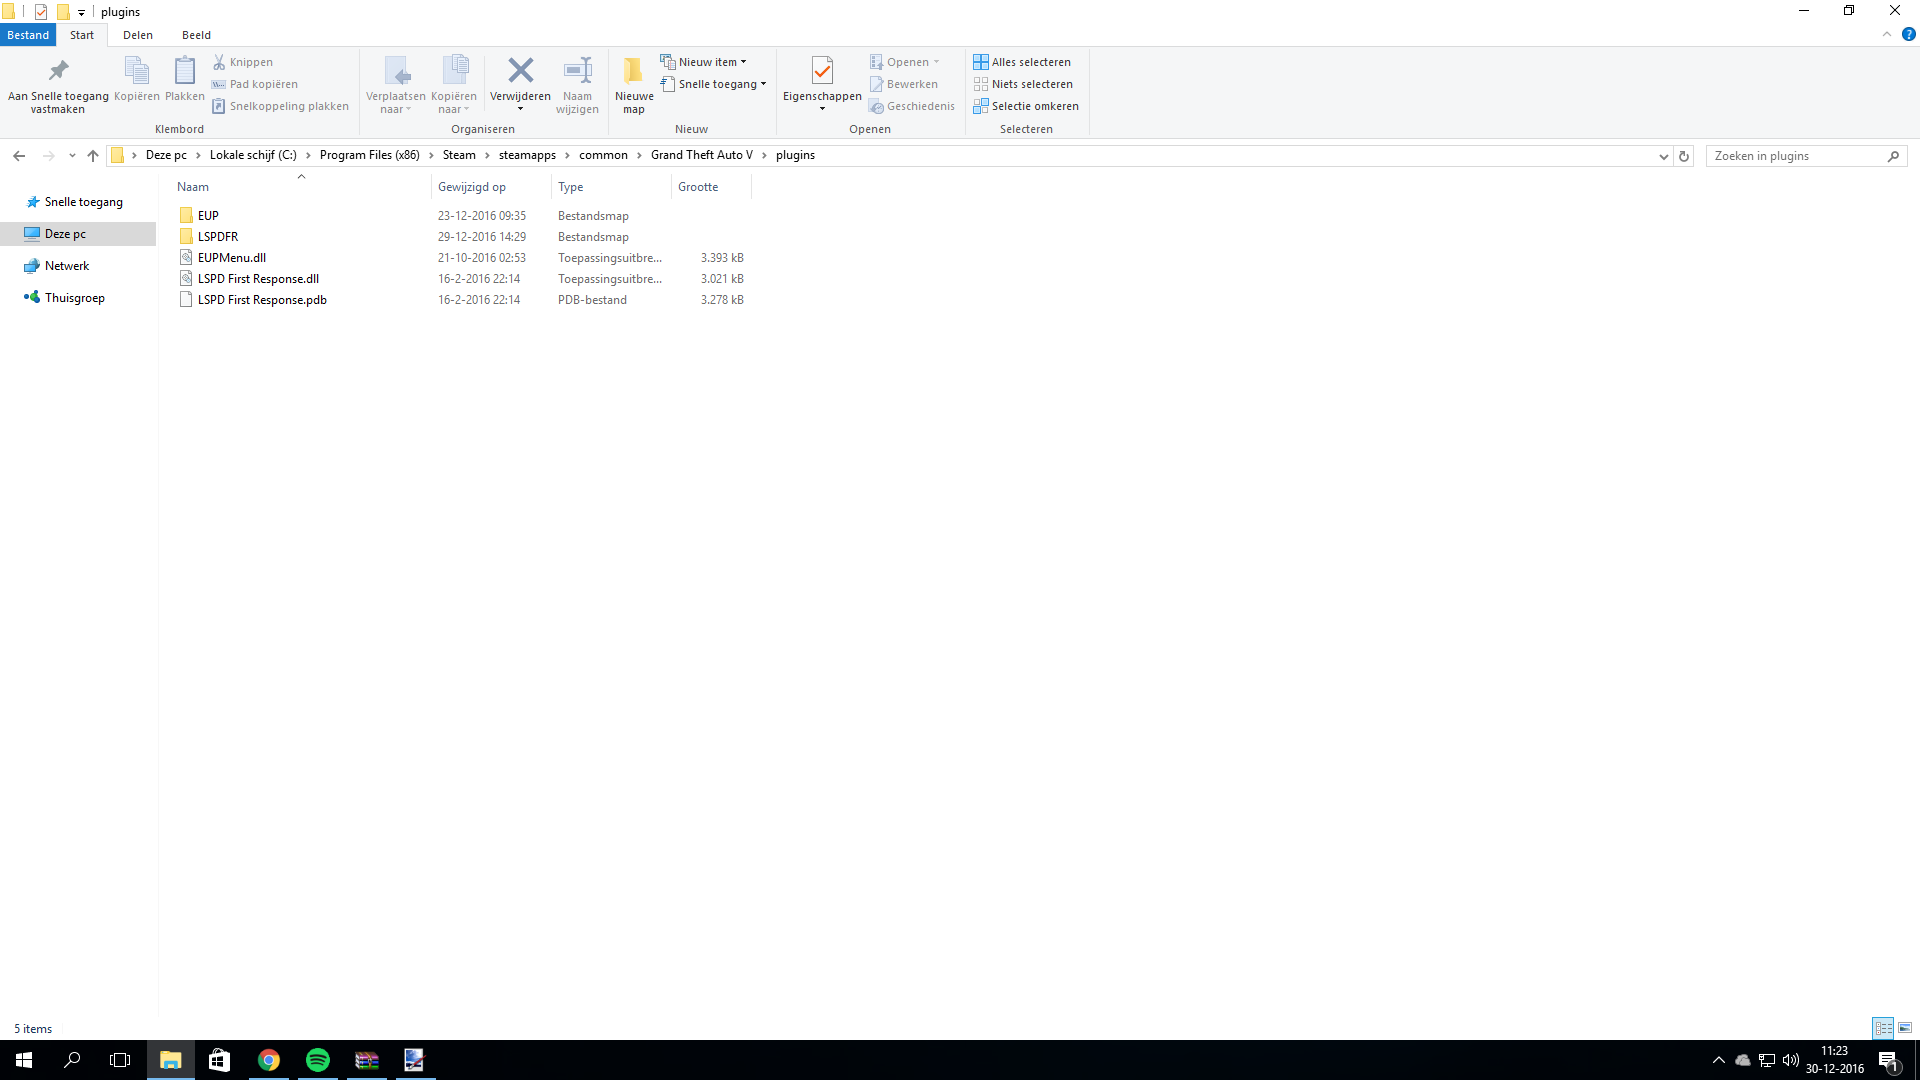Go up one folder level arrow
Screen dimensions: 1920x1080
(93, 156)
